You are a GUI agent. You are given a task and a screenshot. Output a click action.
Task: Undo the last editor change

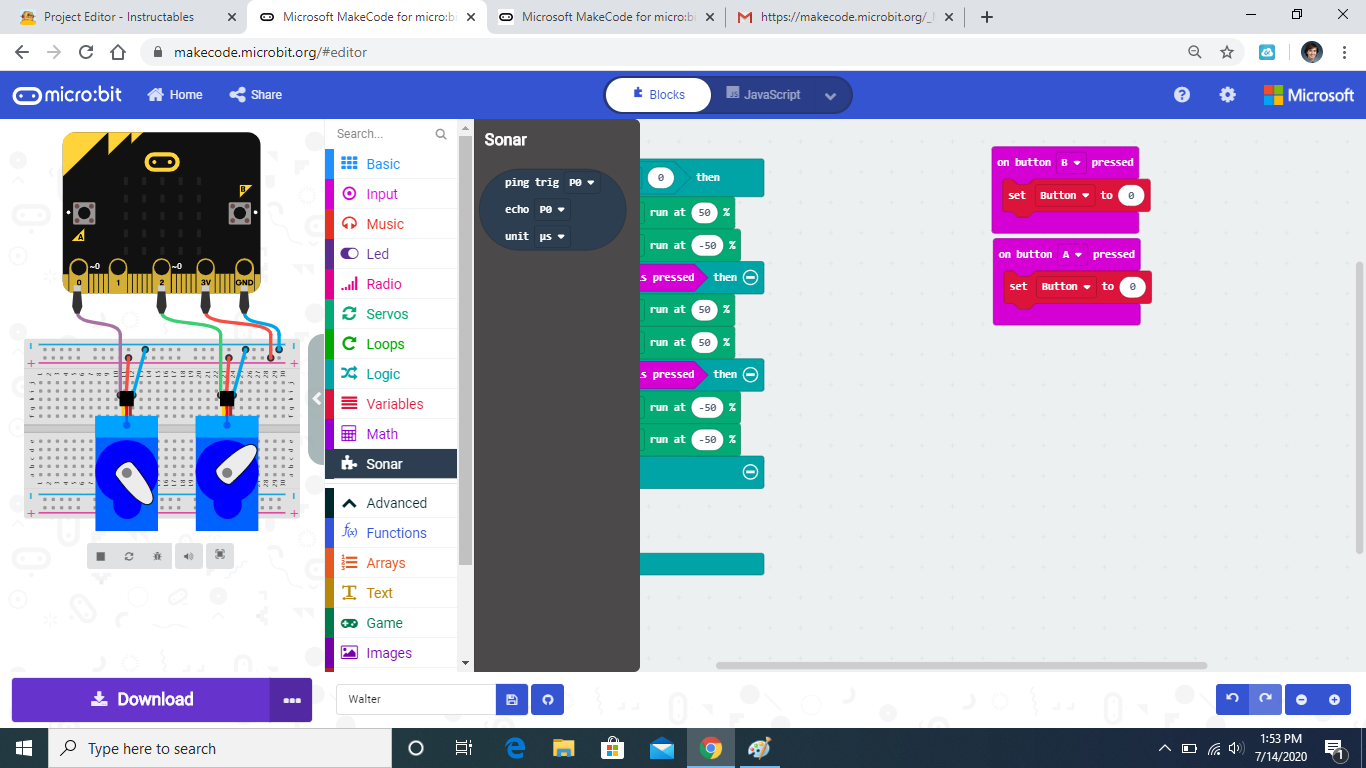tap(1232, 699)
